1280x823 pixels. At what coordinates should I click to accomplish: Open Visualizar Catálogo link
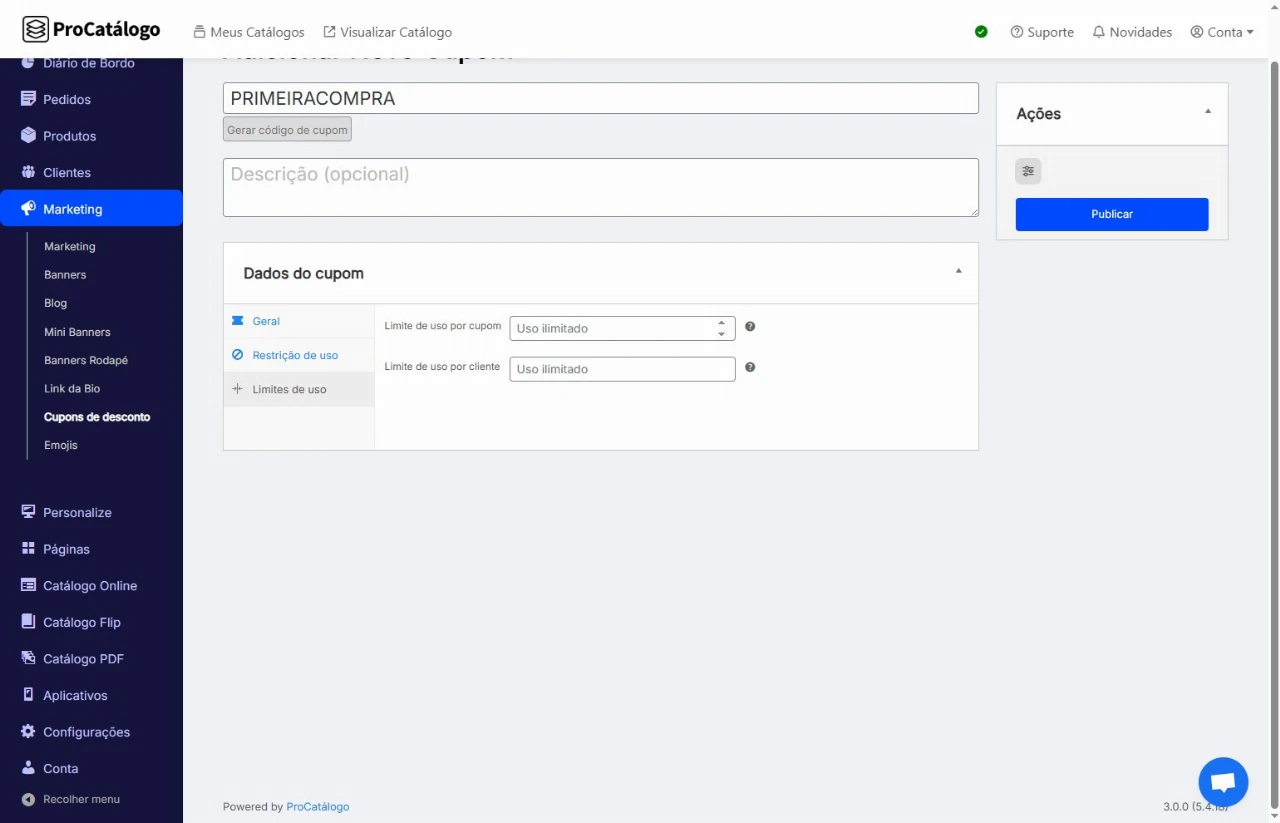tap(387, 32)
